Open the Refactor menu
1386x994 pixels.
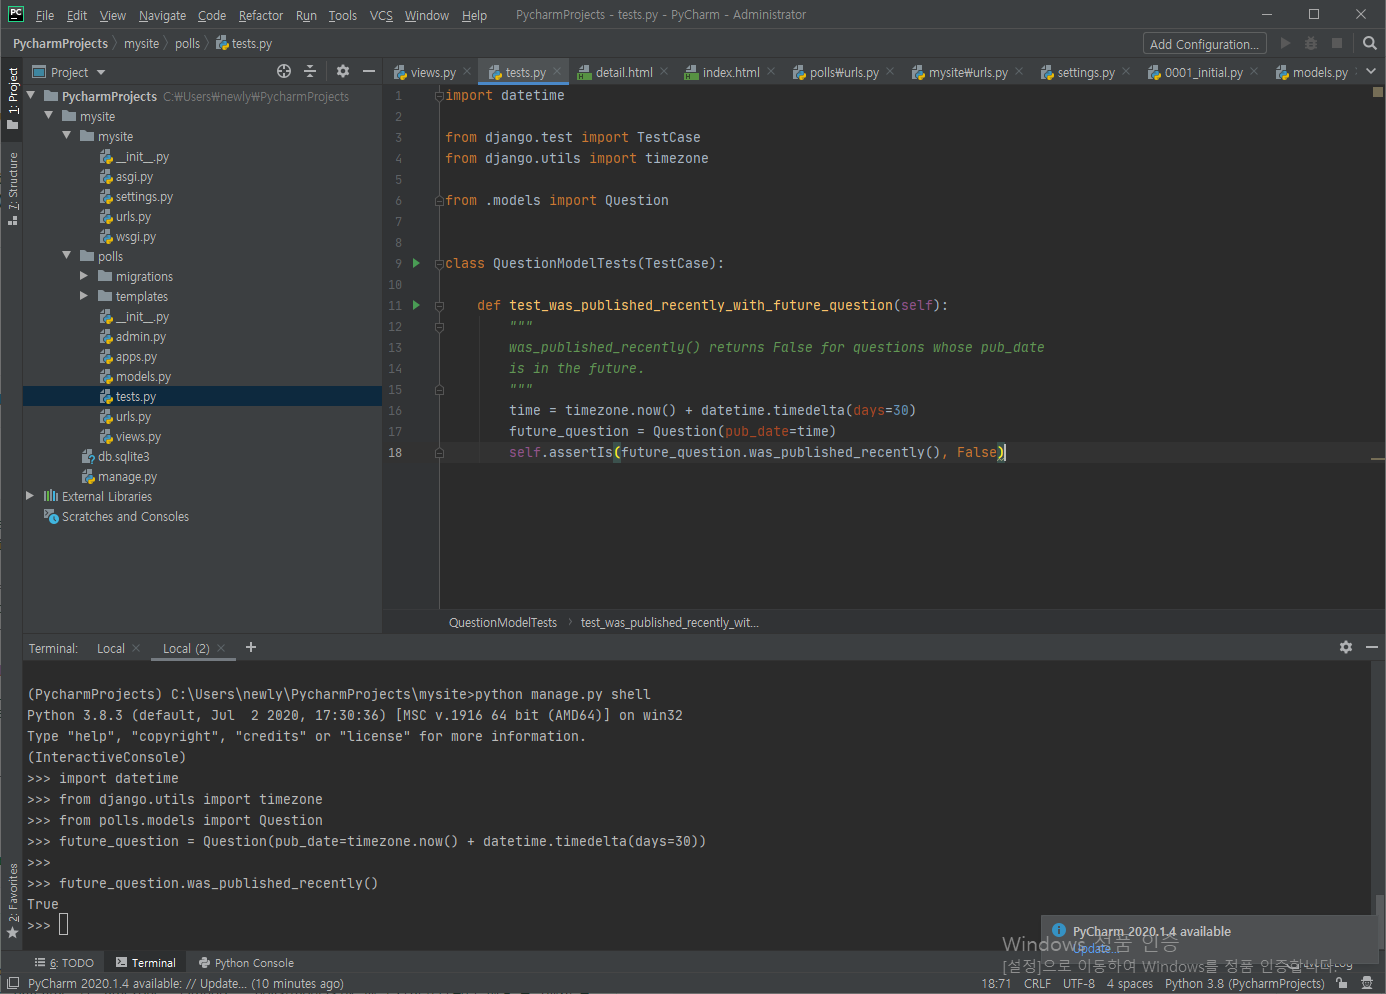click(x=261, y=15)
